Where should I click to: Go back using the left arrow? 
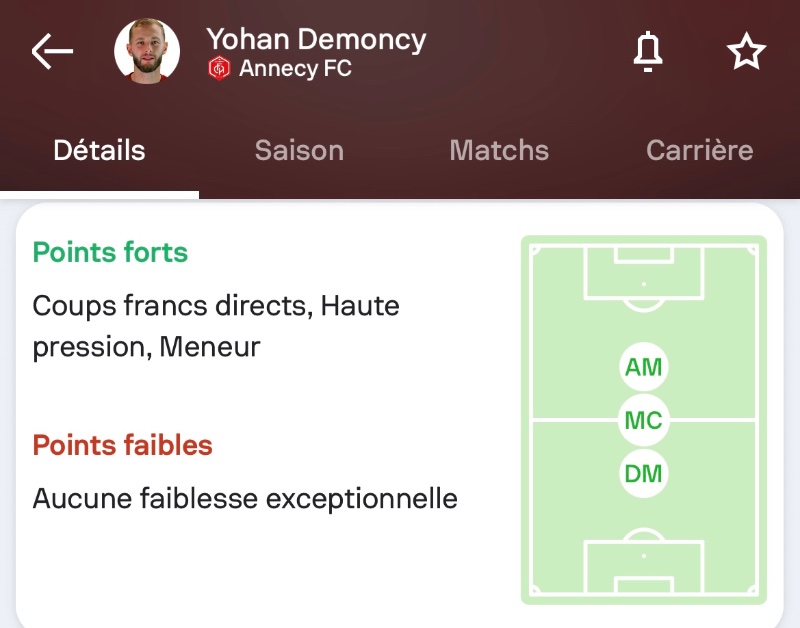[x=52, y=52]
